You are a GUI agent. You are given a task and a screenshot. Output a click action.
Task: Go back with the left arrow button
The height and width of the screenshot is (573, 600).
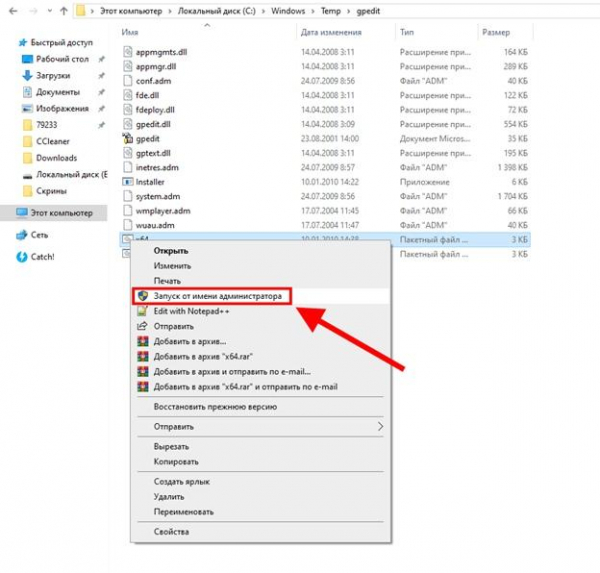pos(13,11)
